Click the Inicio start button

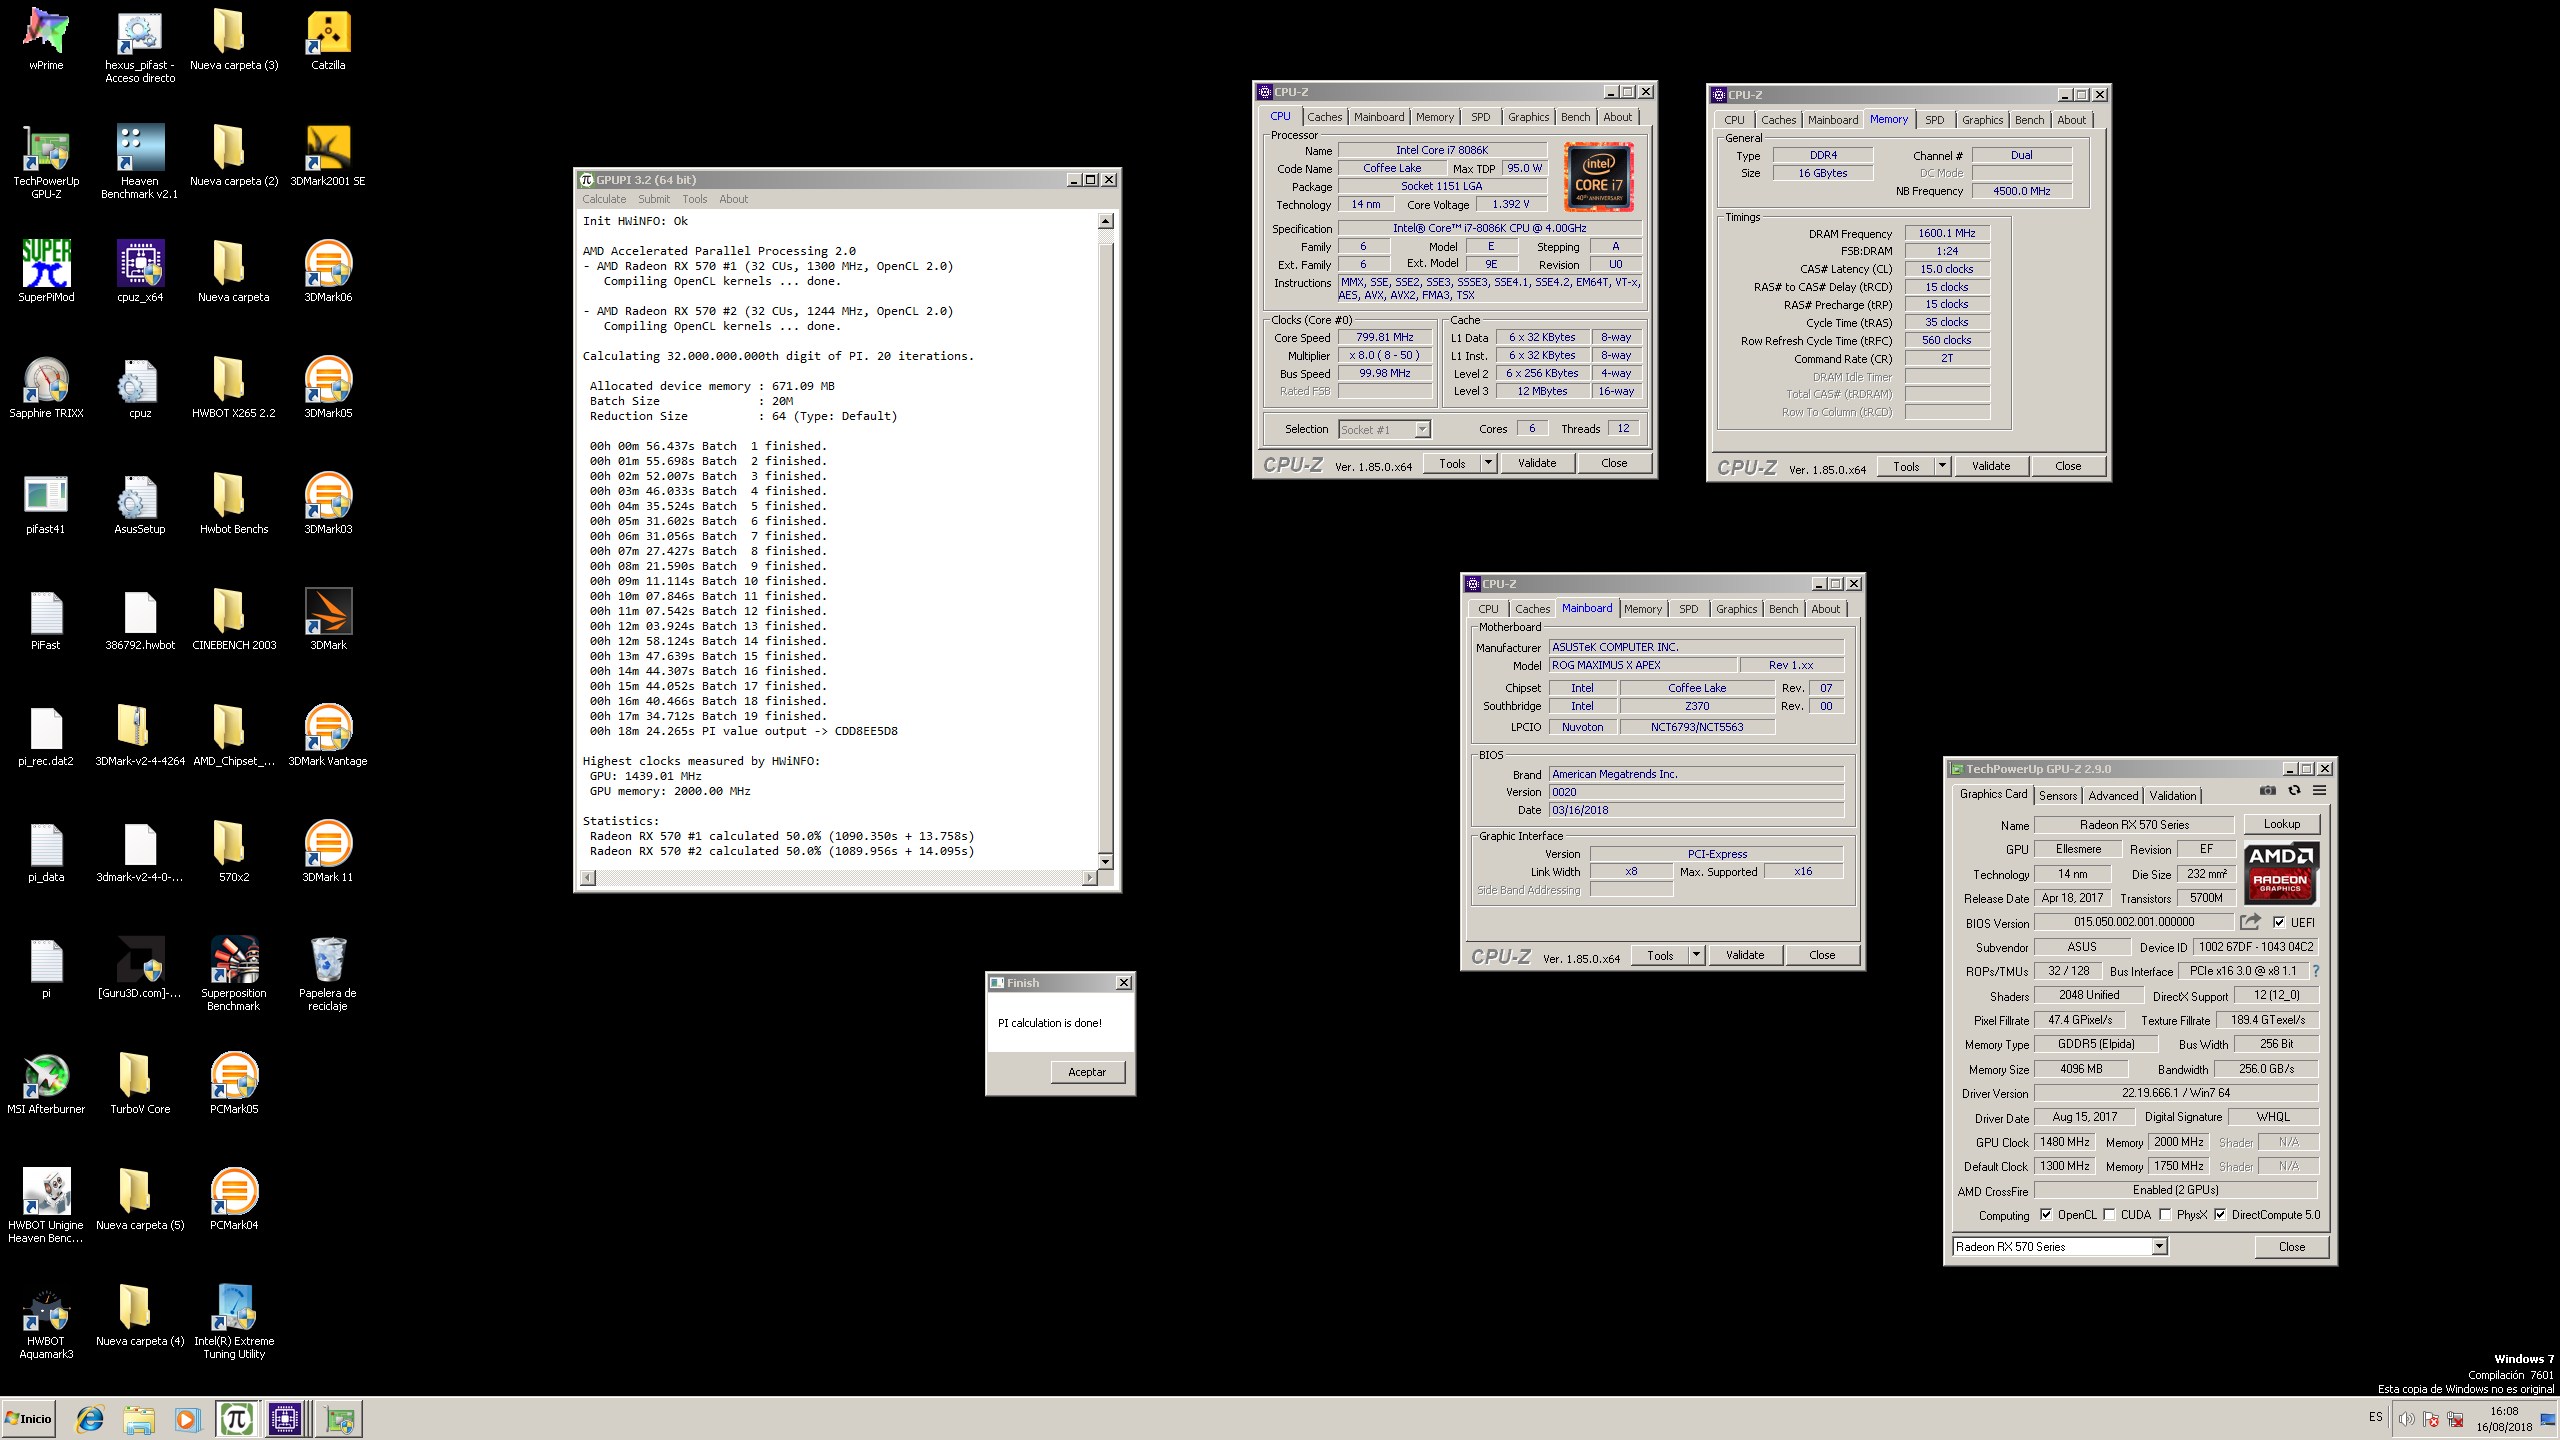28,1419
